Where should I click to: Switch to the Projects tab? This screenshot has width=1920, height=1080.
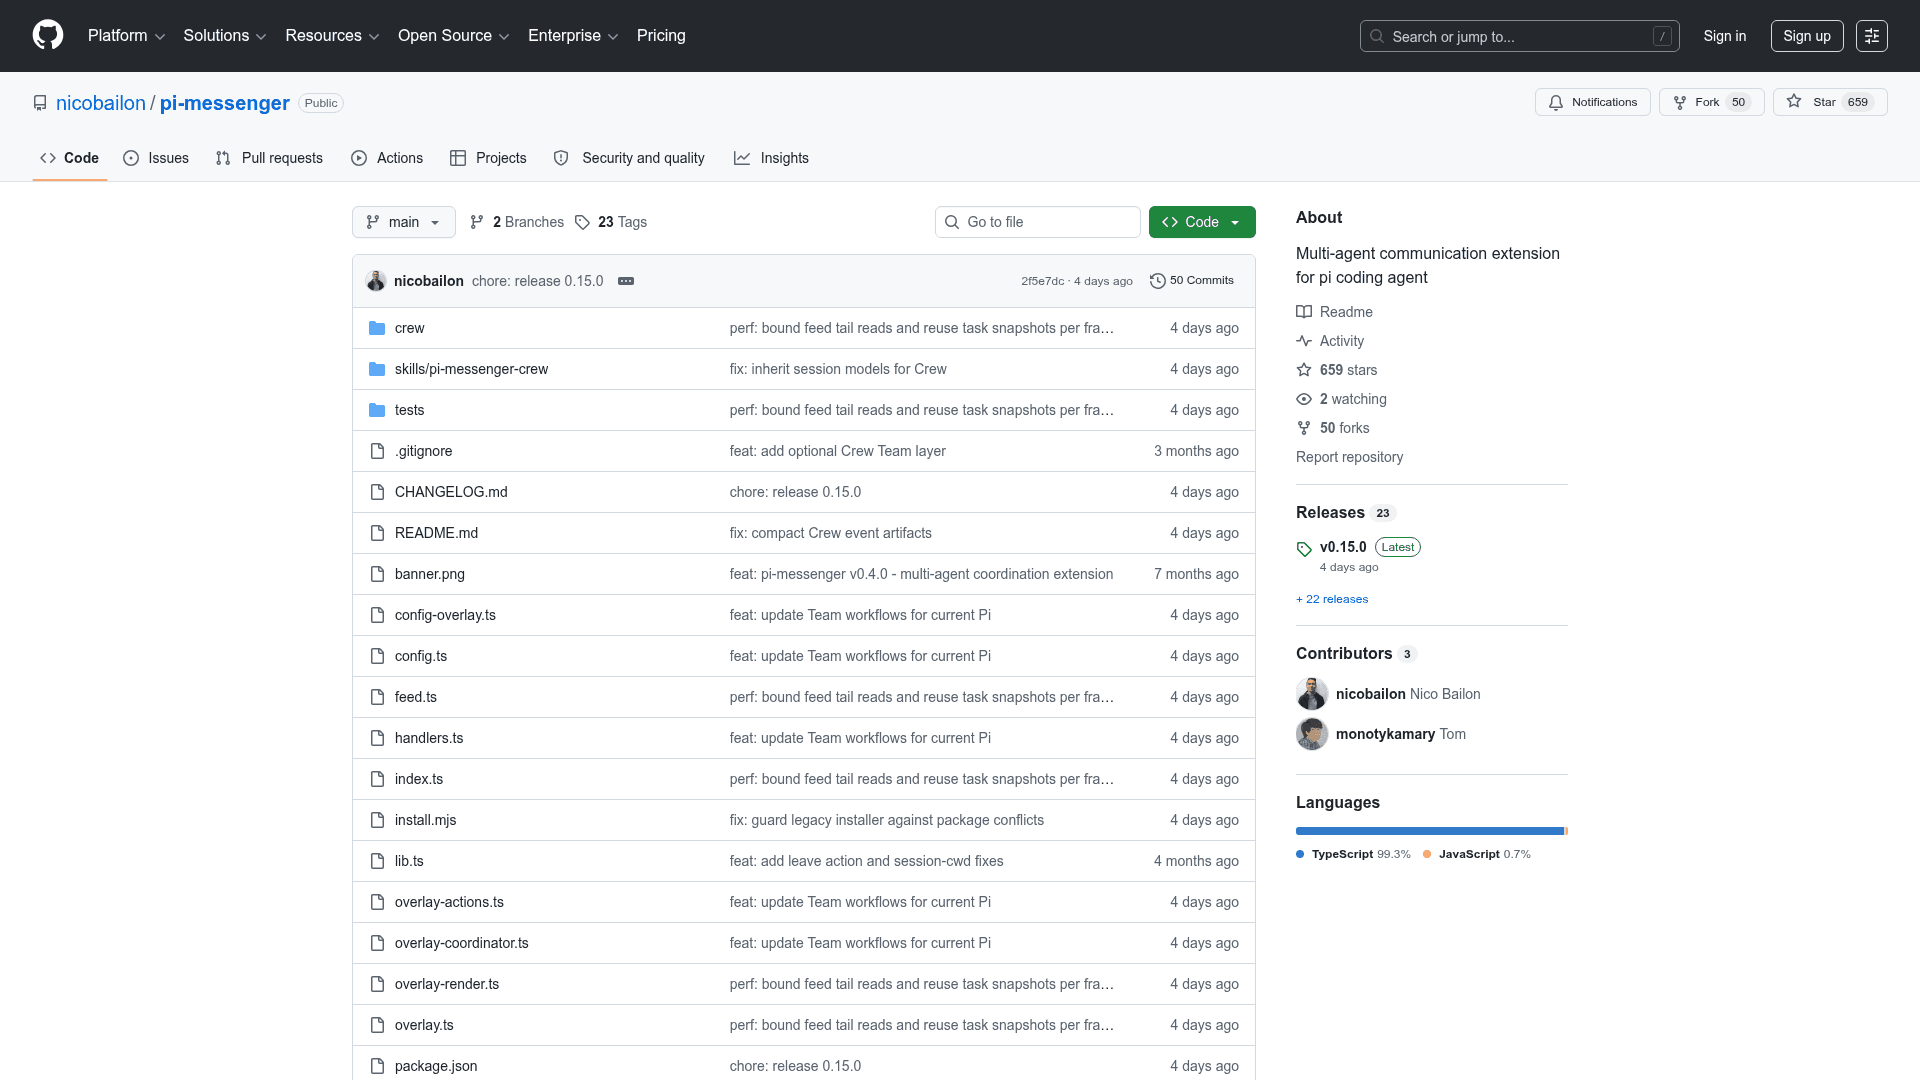pyautogui.click(x=488, y=158)
